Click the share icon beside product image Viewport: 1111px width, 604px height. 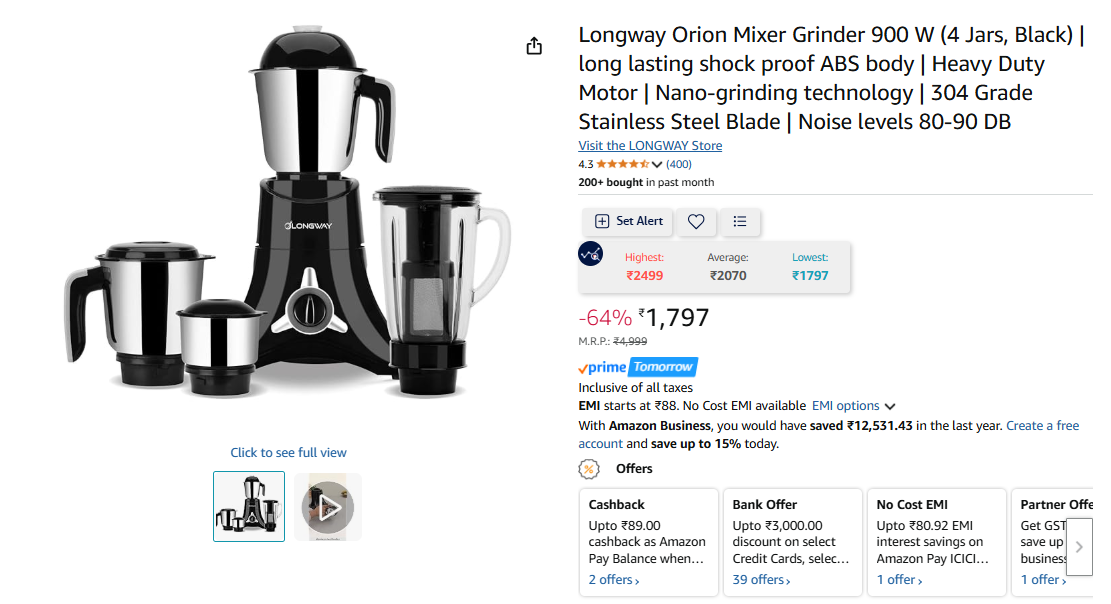pyautogui.click(x=534, y=46)
